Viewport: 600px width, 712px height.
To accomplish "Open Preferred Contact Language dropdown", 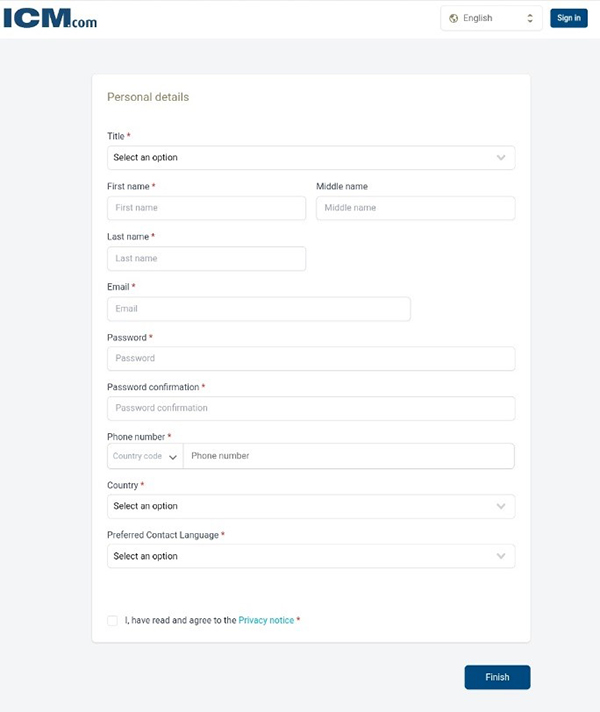I will (x=310, y=556).
